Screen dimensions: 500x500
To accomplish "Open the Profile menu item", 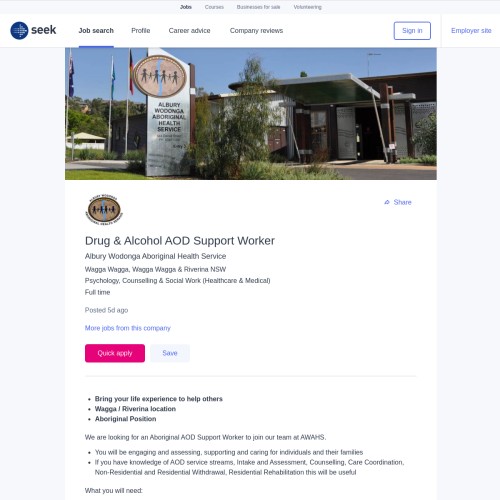I will [x=141, y=31].
